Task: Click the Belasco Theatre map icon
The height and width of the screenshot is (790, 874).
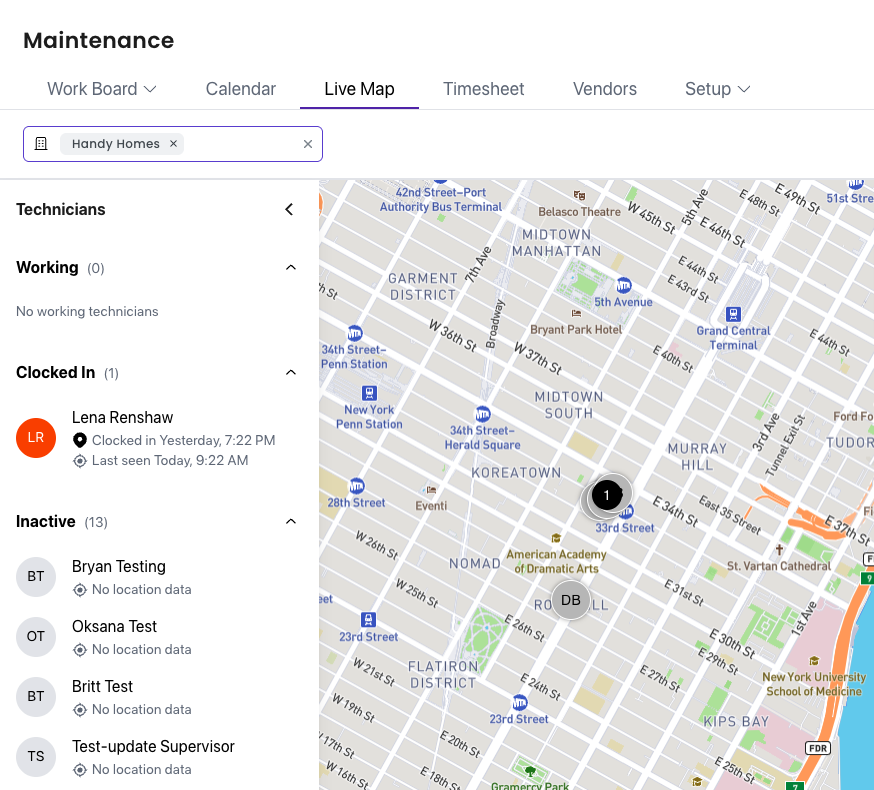Action: pyautogui.click(x=580, y=195)
